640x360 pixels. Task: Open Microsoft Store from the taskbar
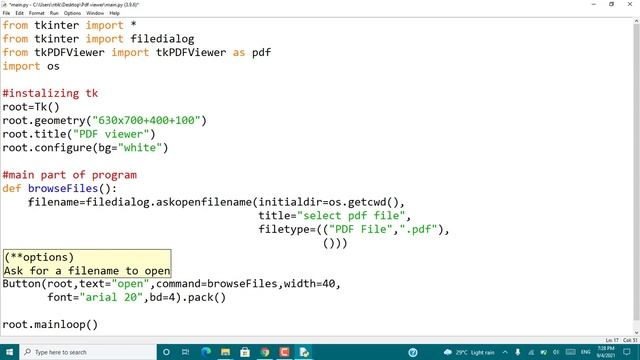[245, 352]
